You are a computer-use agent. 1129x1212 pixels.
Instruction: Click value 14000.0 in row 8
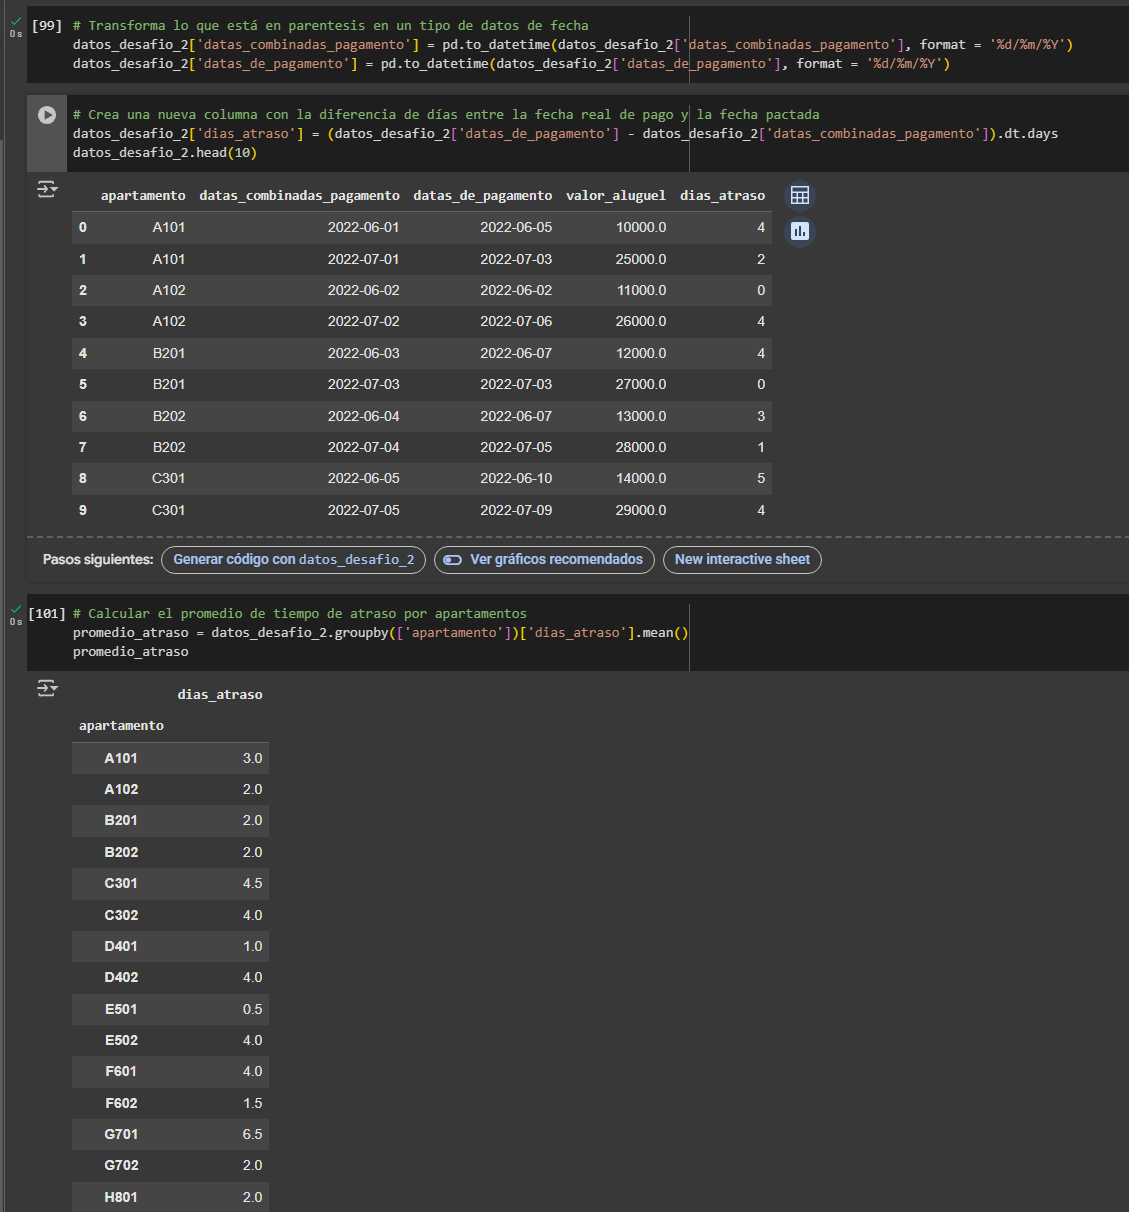(641, 479)
